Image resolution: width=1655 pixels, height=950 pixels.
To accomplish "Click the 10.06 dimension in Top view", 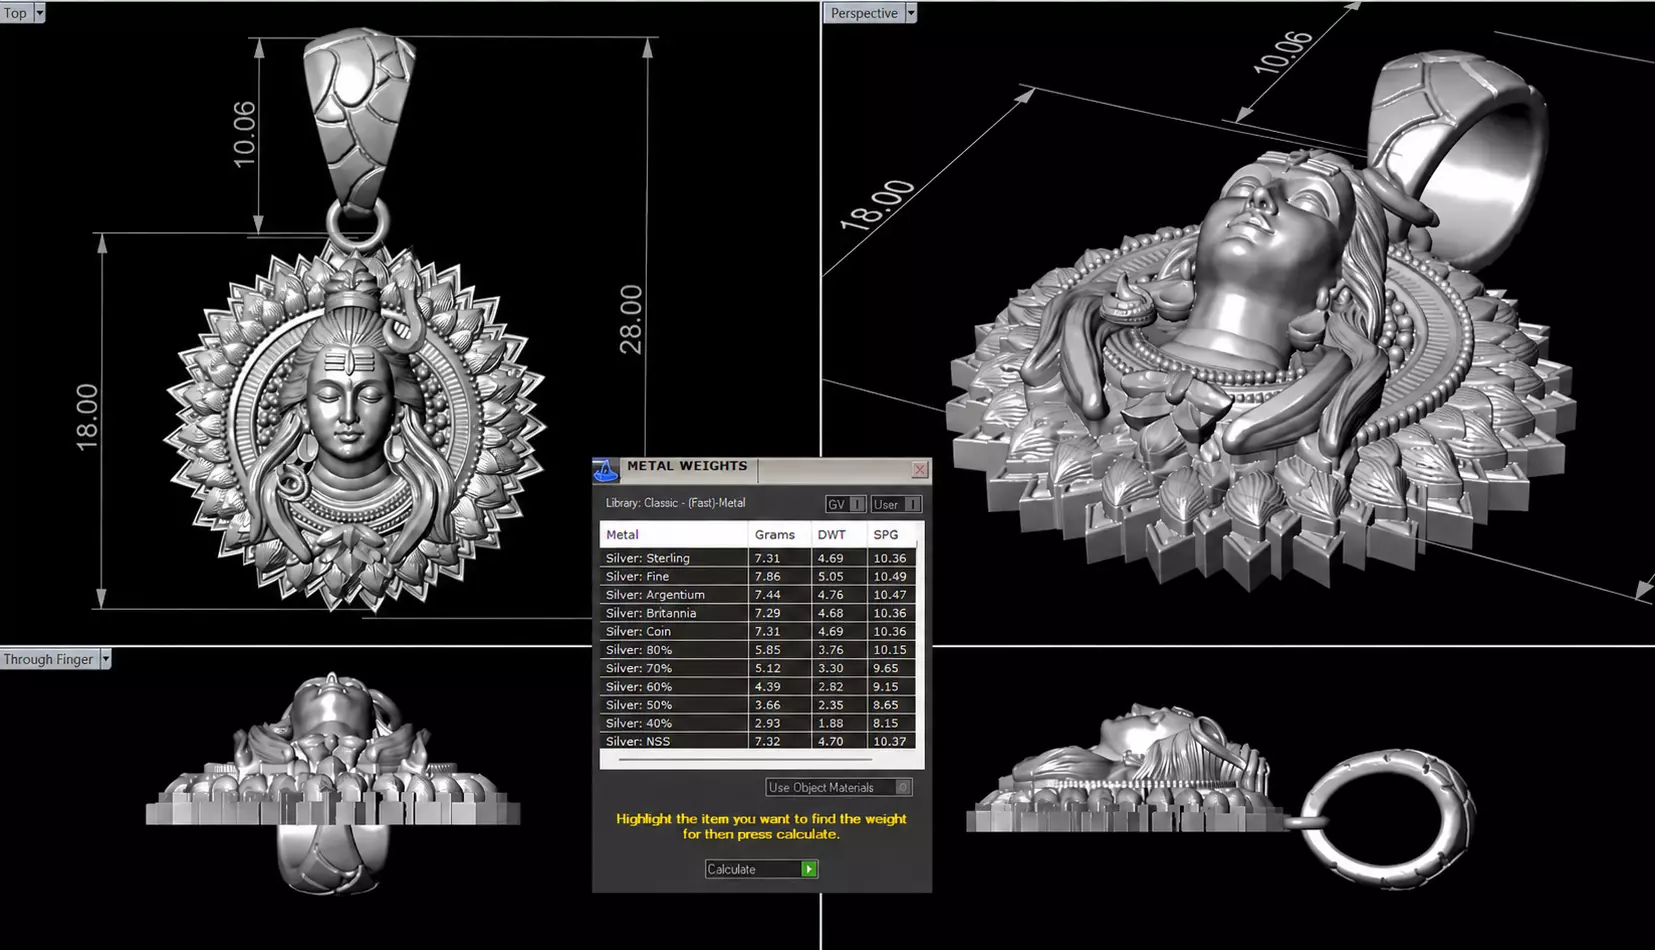I will (244, 134).
